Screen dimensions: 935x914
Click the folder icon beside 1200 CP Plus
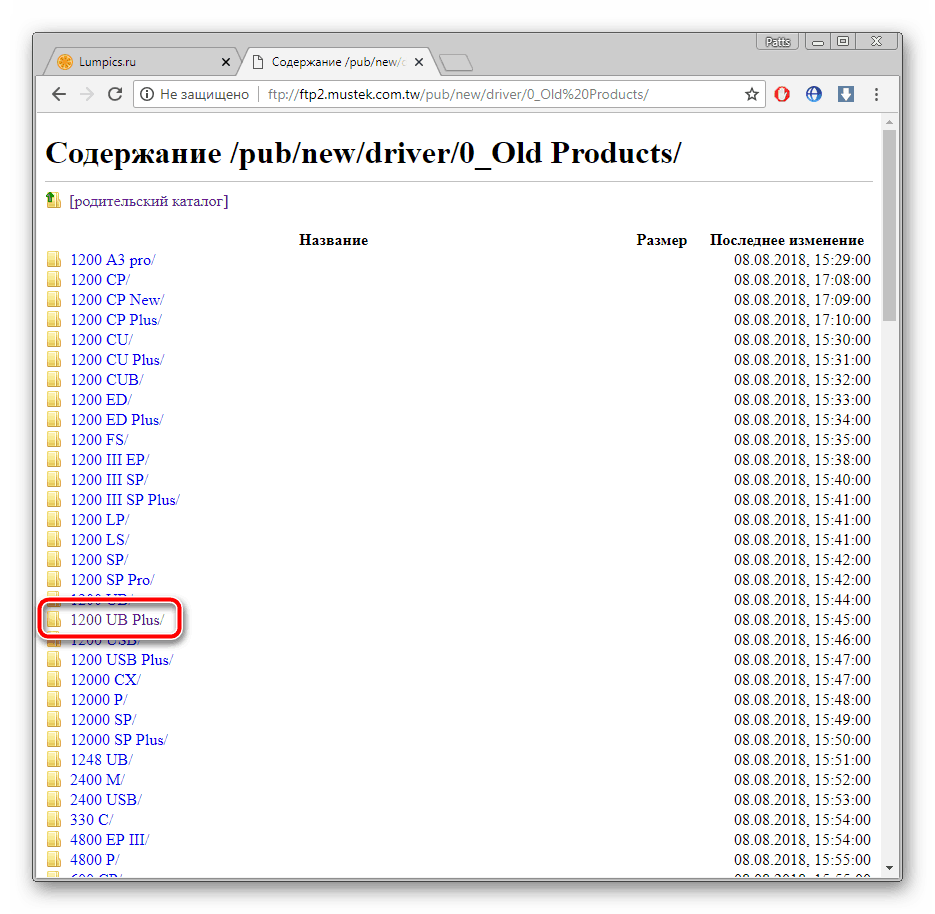pyautogui.click(x=54, y=320)
